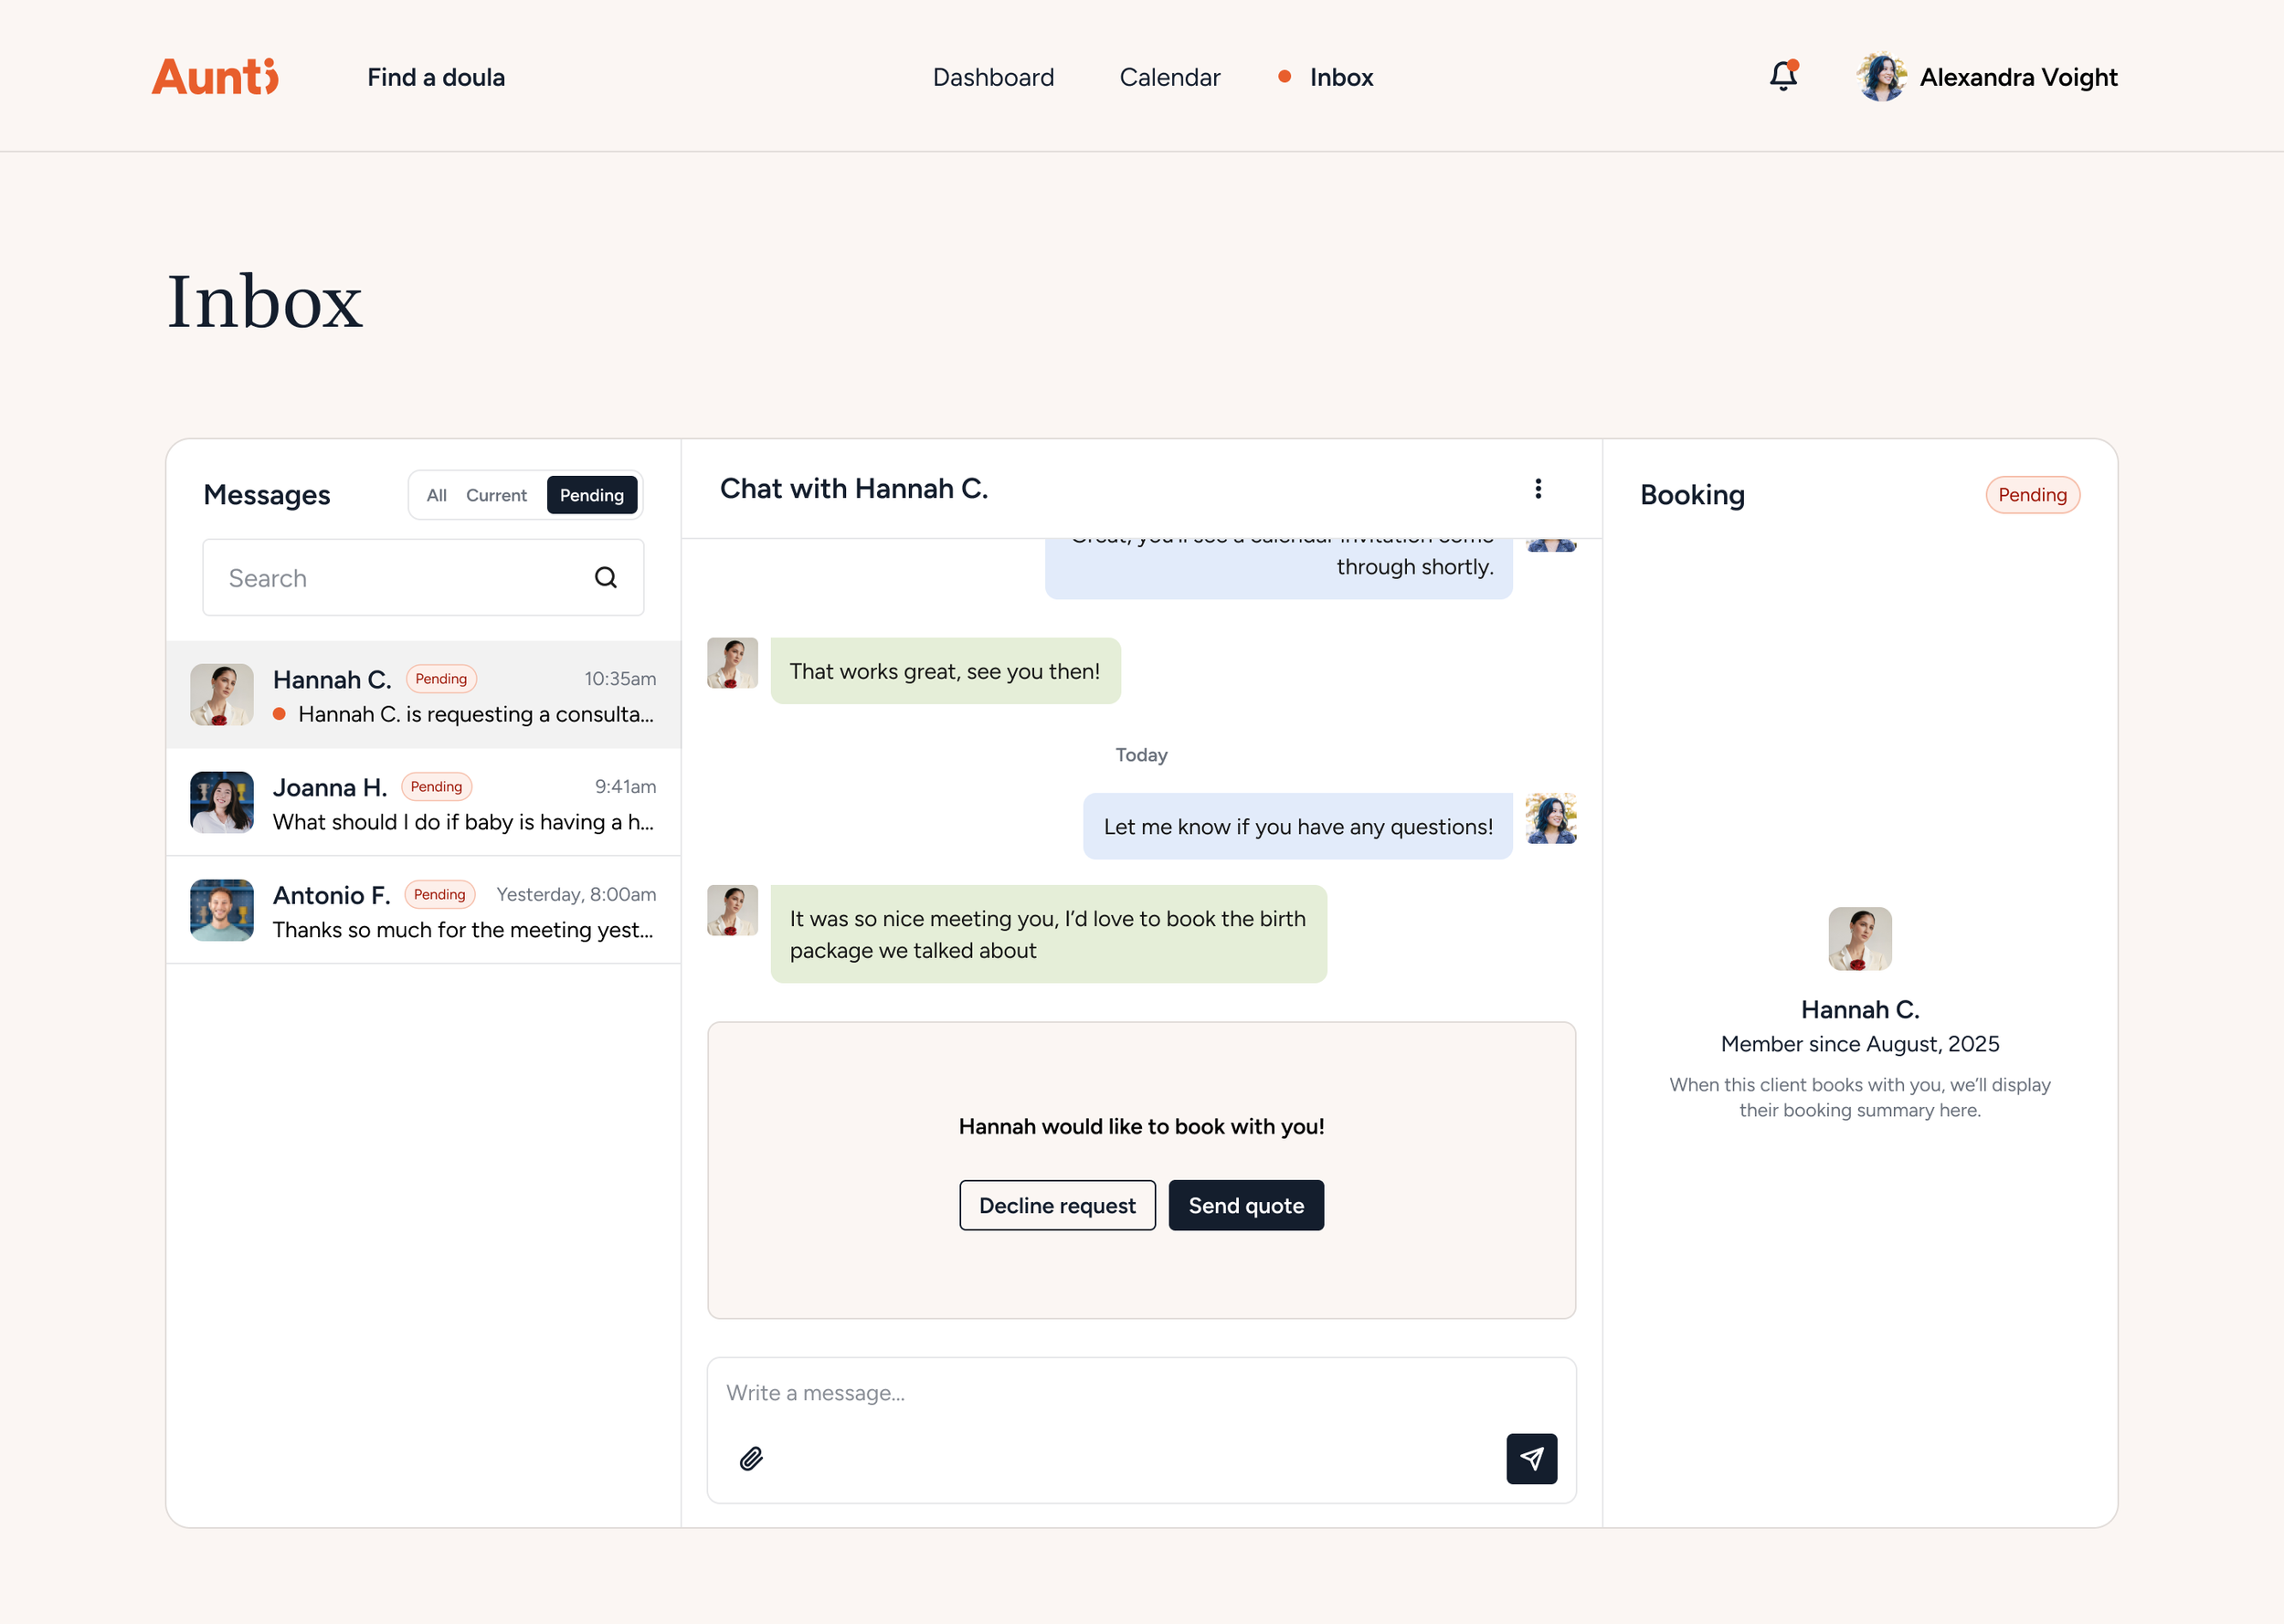This screenshot has width=2284, height=1624.
Task: Select the Pending messages filter
Action: pos(592,495)
